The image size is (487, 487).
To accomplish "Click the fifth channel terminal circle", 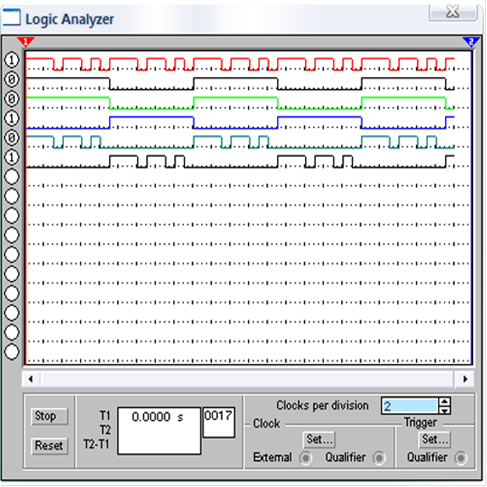I will [12, 138].
